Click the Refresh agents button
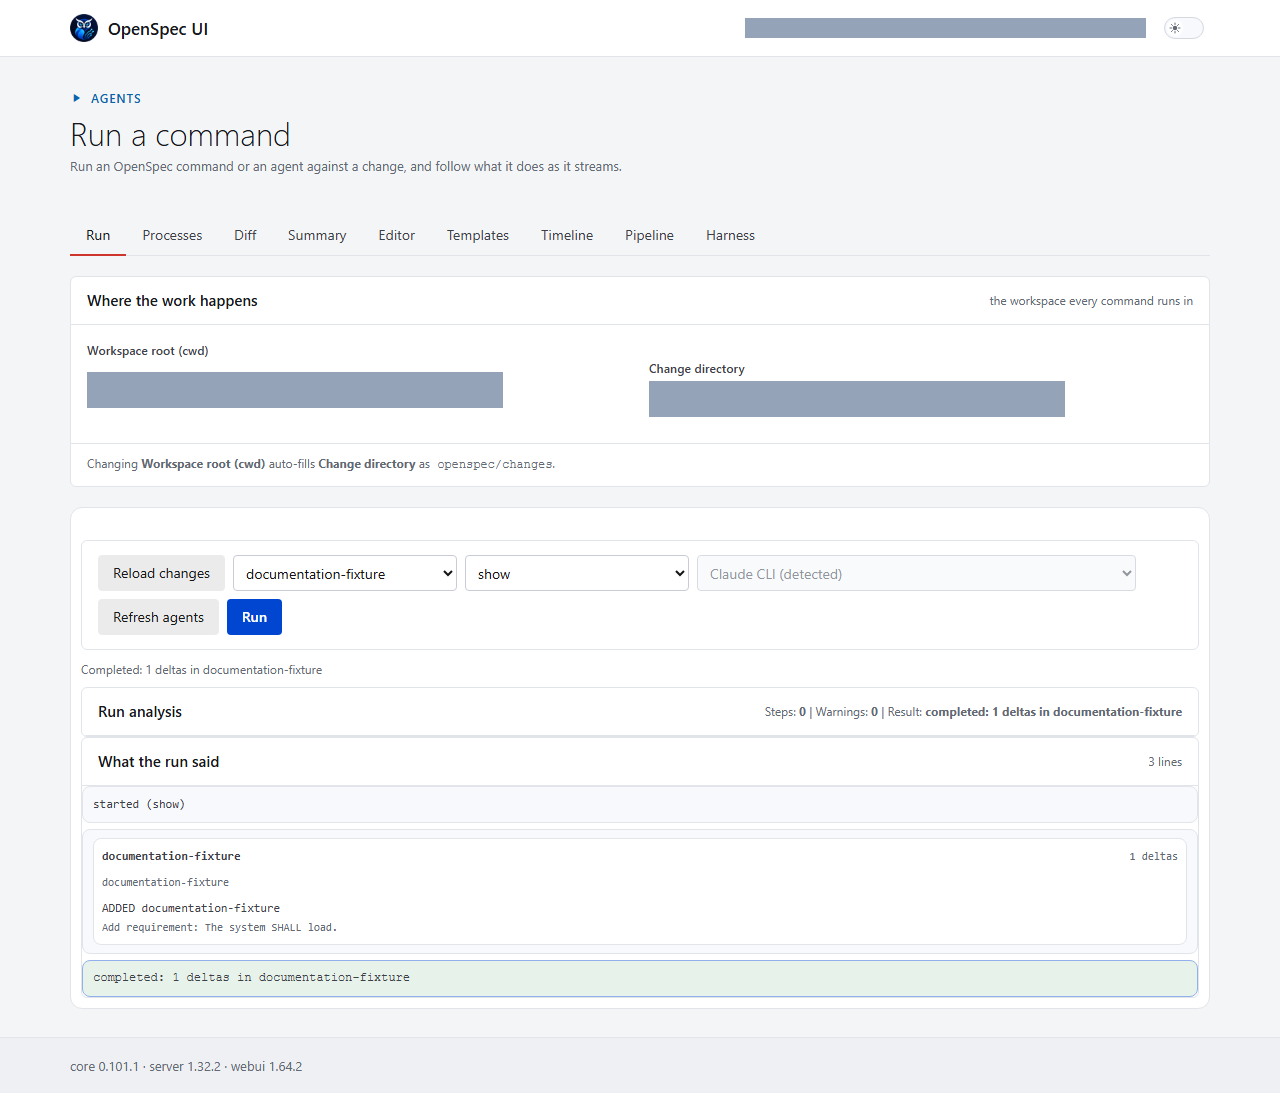This screenshot has width=1280, height=1093. click(x=158, y=617)
